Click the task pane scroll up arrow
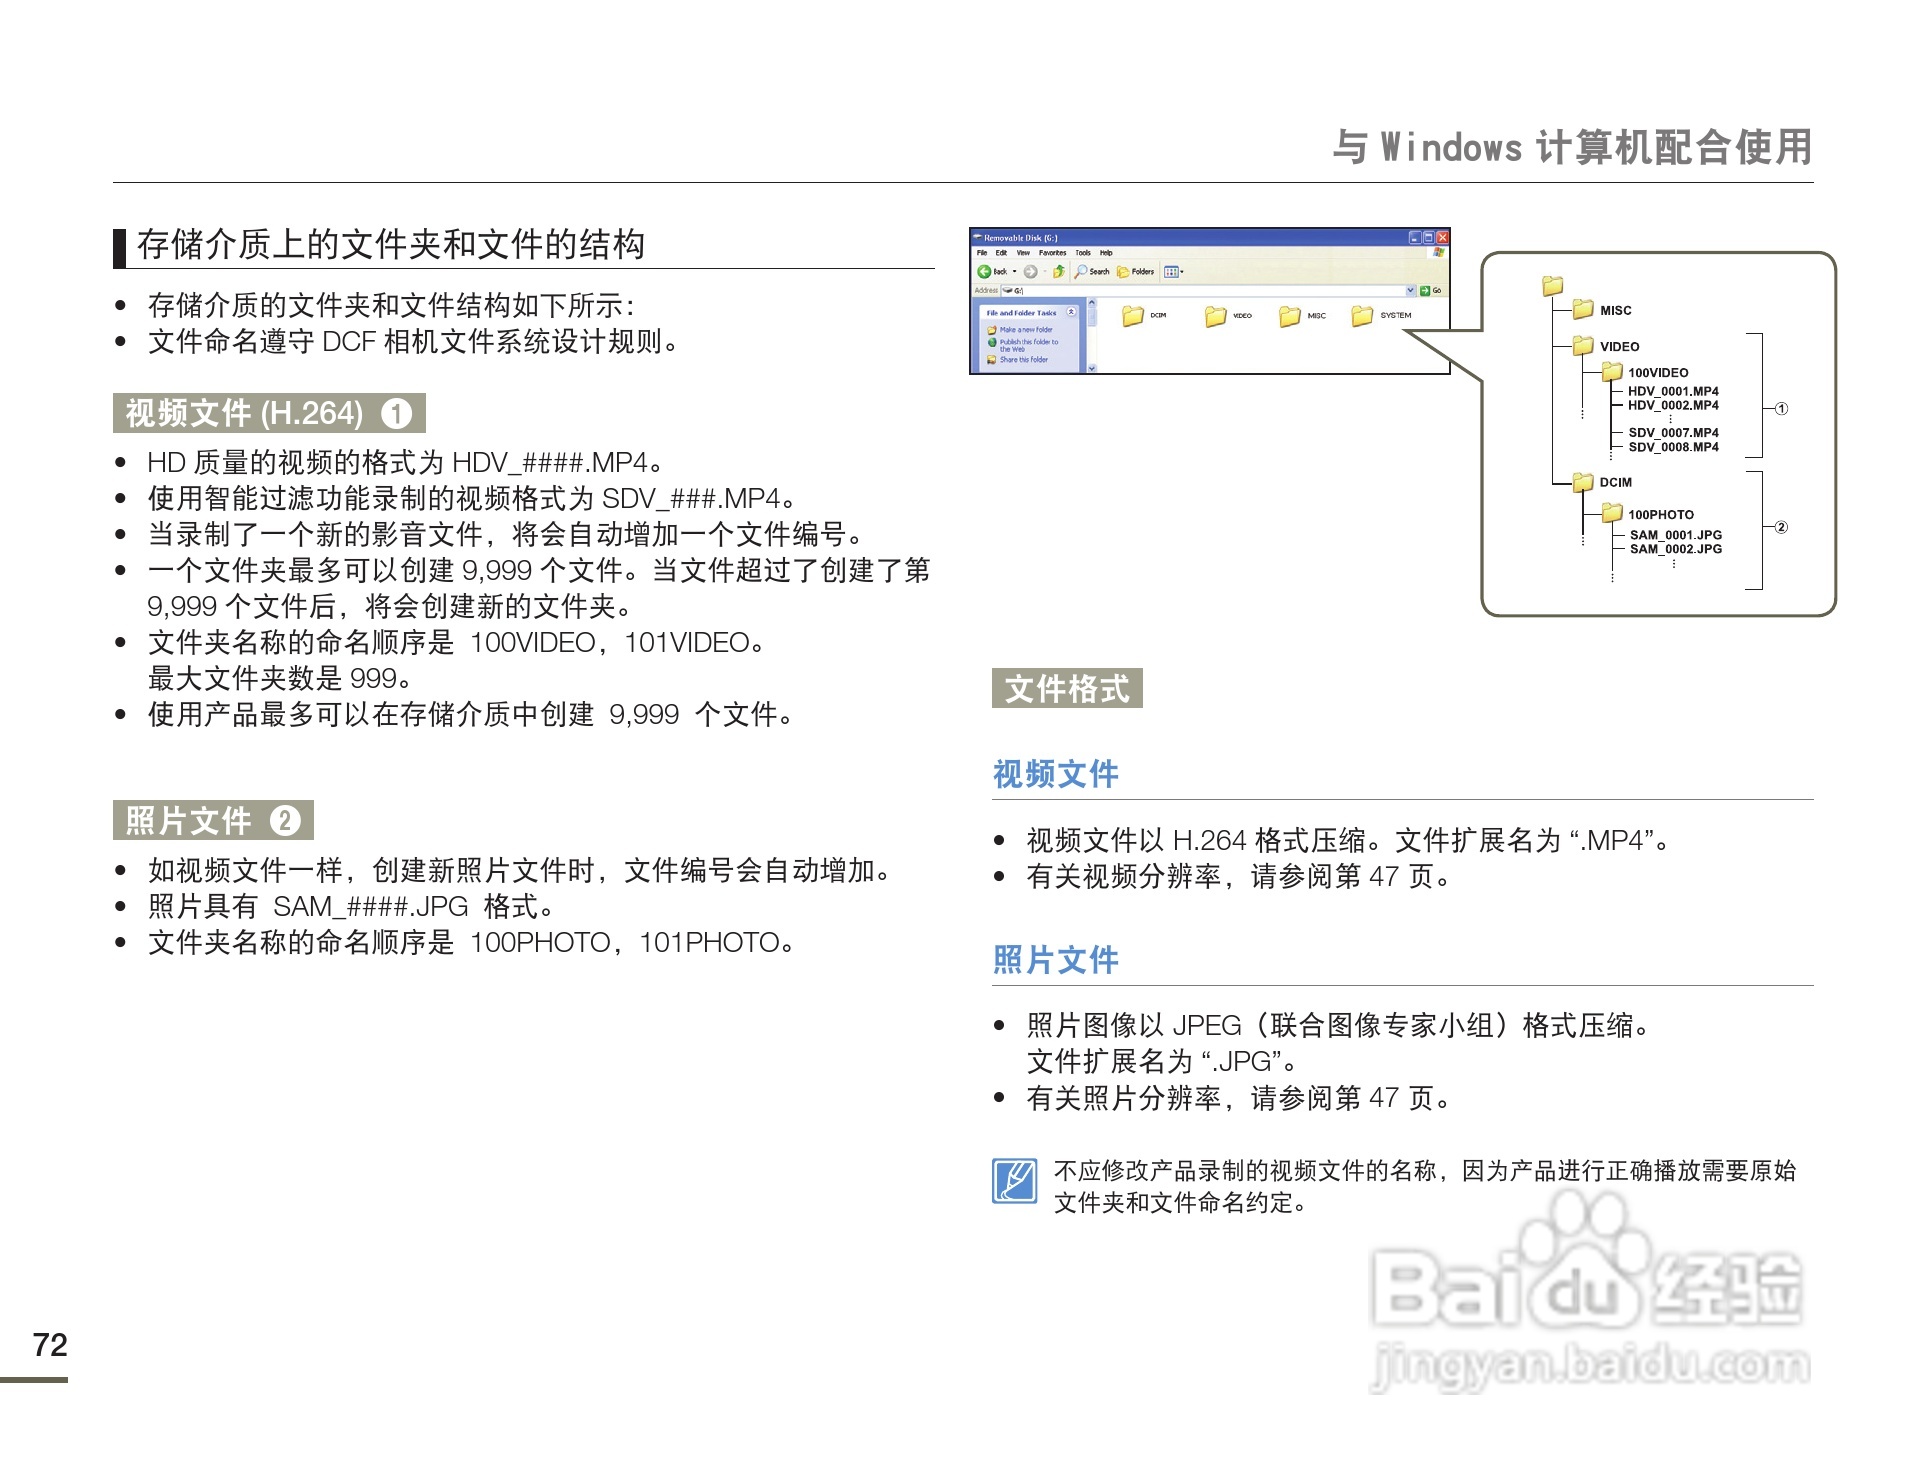Screen dimensions: 1928x1474 [x=1092, y=302]
